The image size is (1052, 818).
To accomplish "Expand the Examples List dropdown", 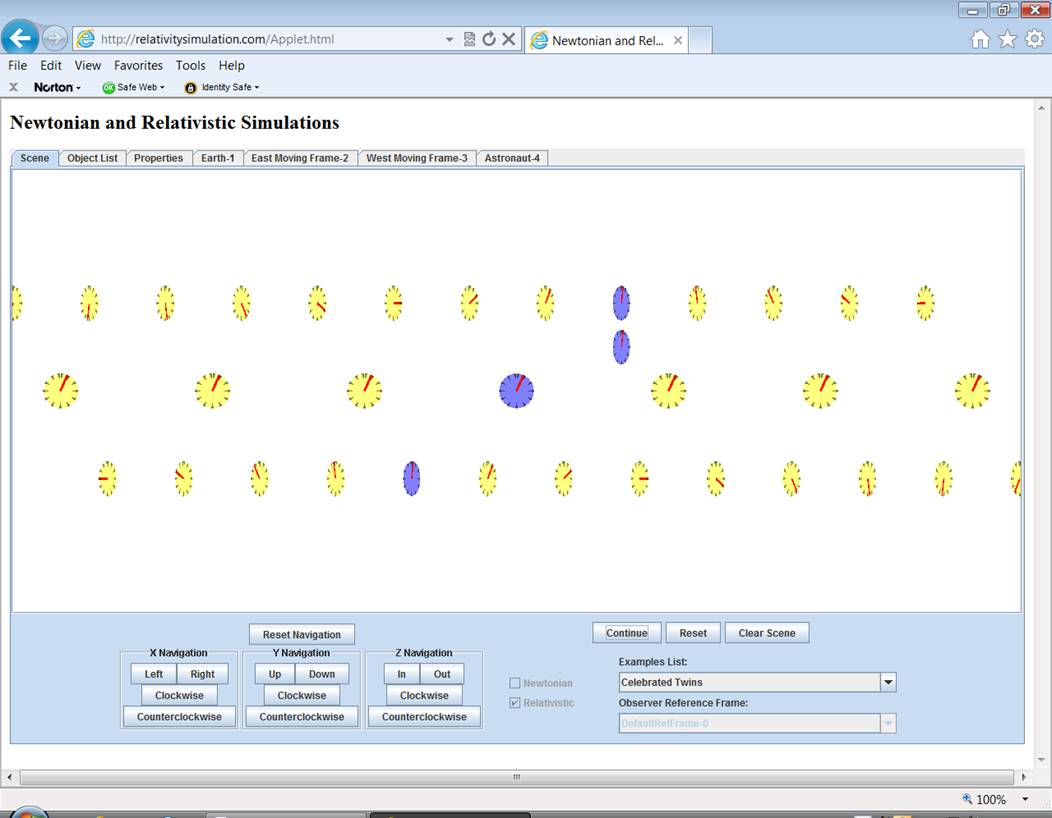I will (887, 682).
